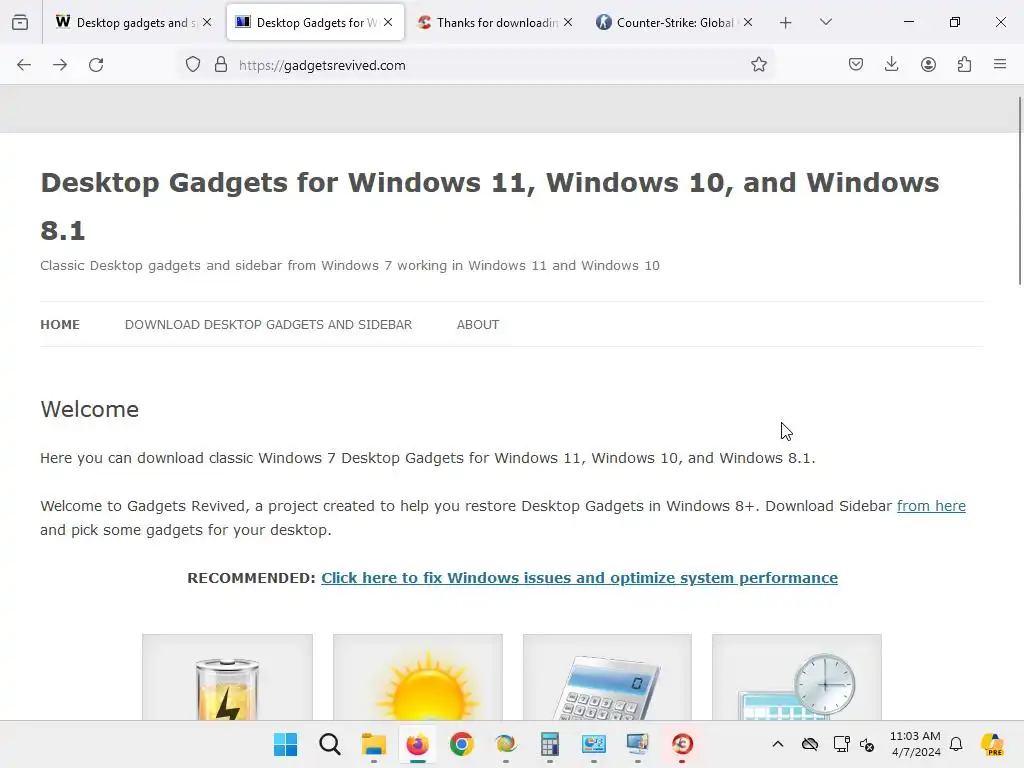This screenshot has height=768, width=1024.
Task: Click site title Desktop Gadgets for Windows heading
Action: (490, 206)
